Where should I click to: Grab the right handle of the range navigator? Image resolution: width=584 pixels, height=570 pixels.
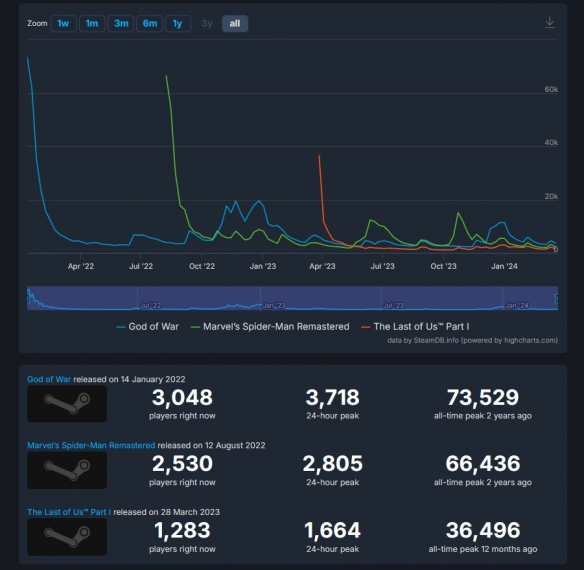[557, 298]
